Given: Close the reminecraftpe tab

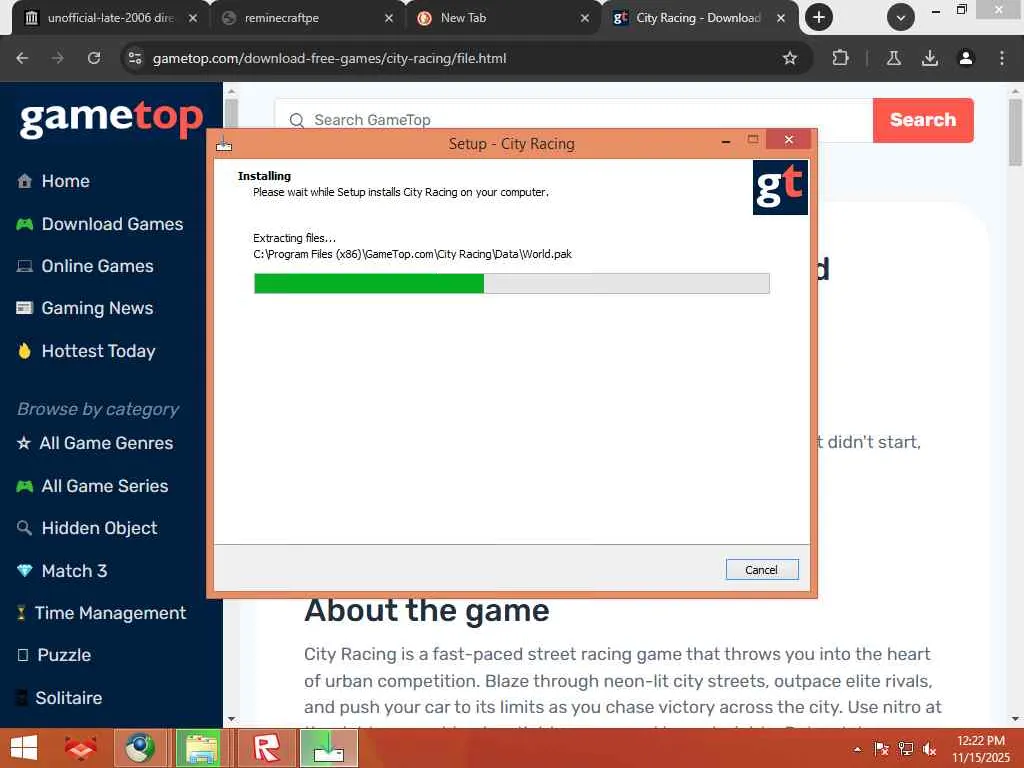Looking at the screenshot, I should [x=389, y=18].
